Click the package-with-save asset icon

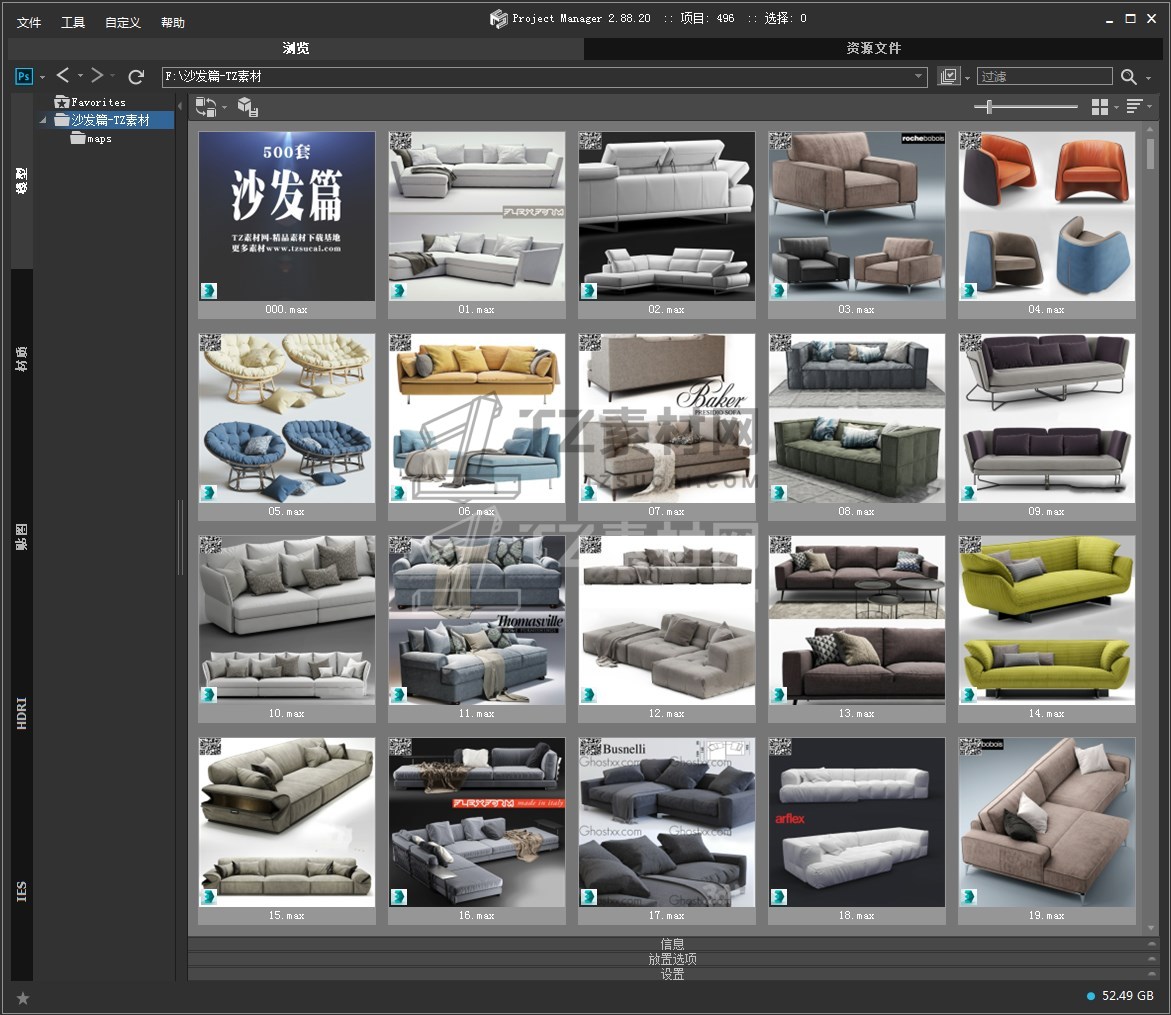247,106
